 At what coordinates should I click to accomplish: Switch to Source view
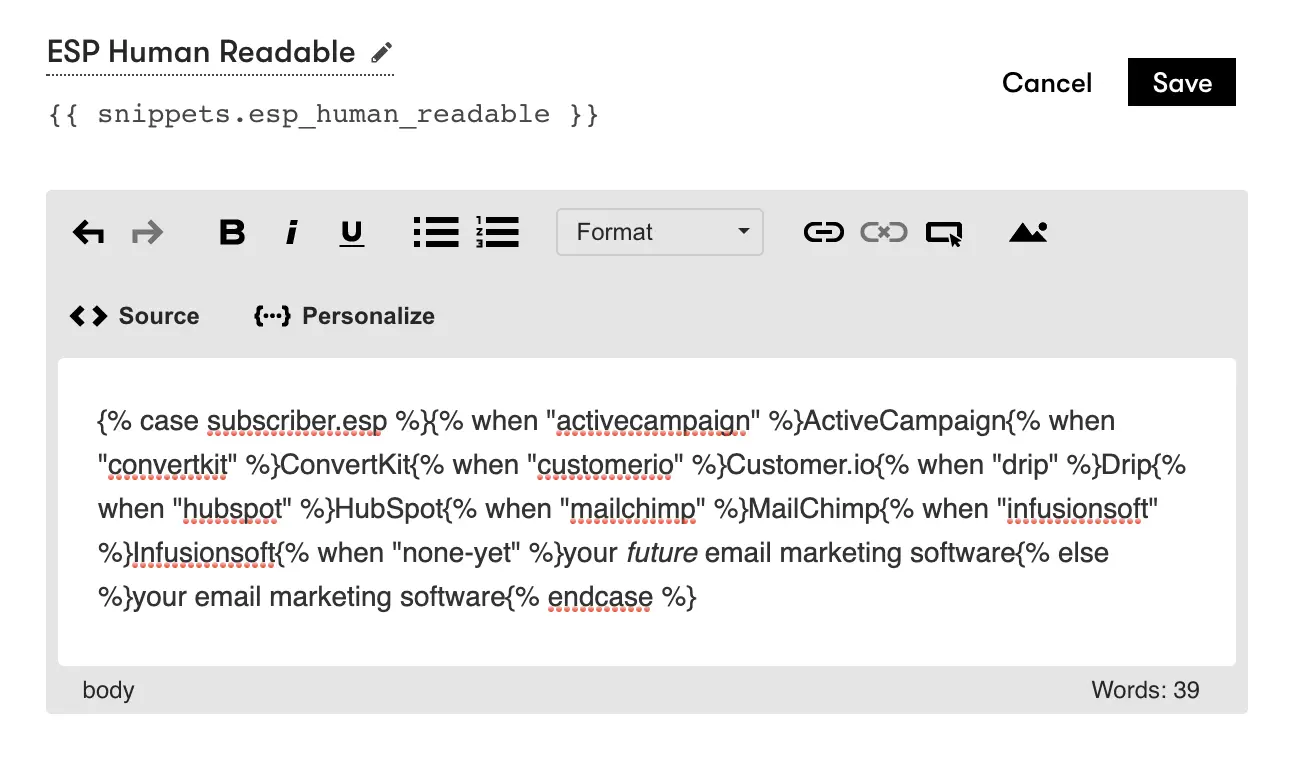pyautogui.click(x=134, y=316)
